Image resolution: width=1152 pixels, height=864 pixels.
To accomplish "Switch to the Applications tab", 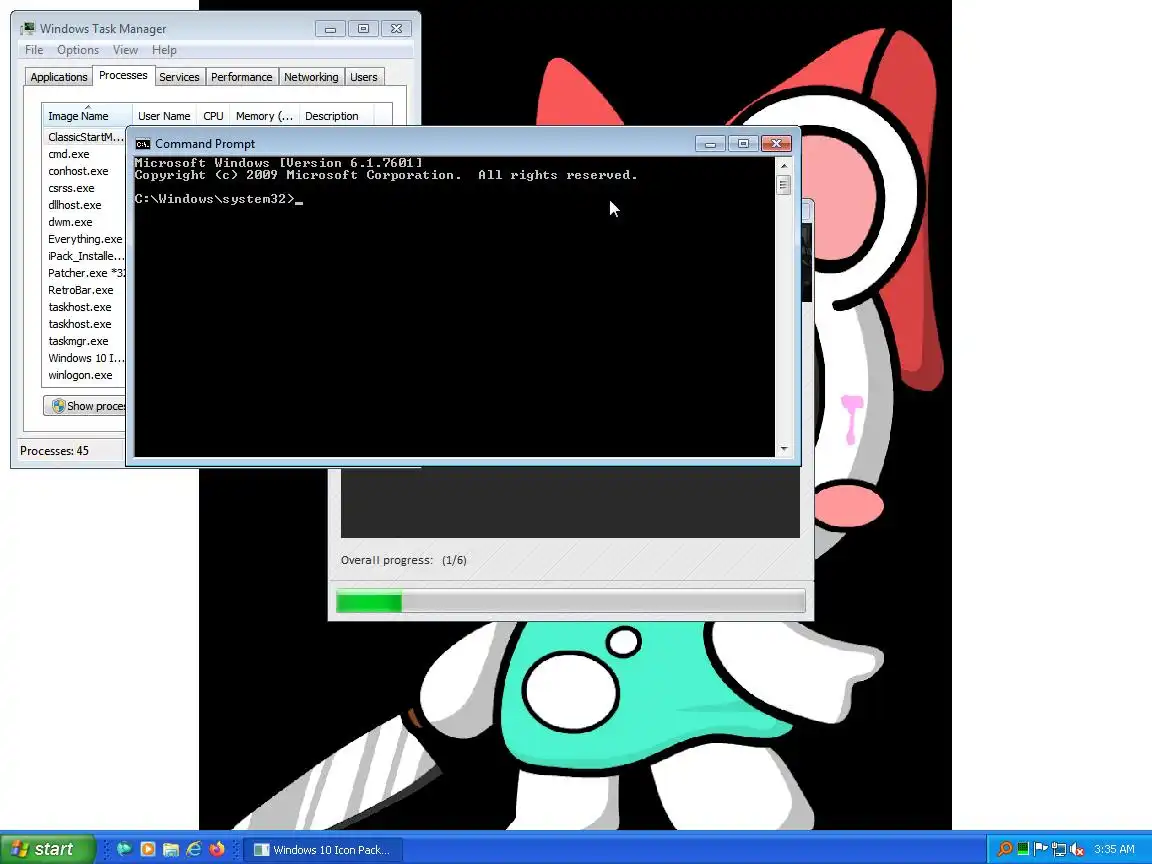I will (x=59, y=77).
